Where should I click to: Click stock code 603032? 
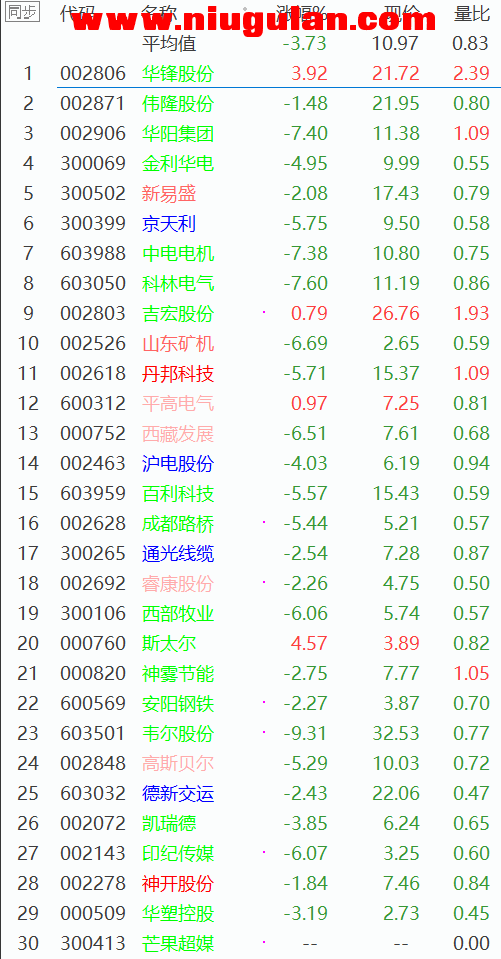(x=93, y=793)
